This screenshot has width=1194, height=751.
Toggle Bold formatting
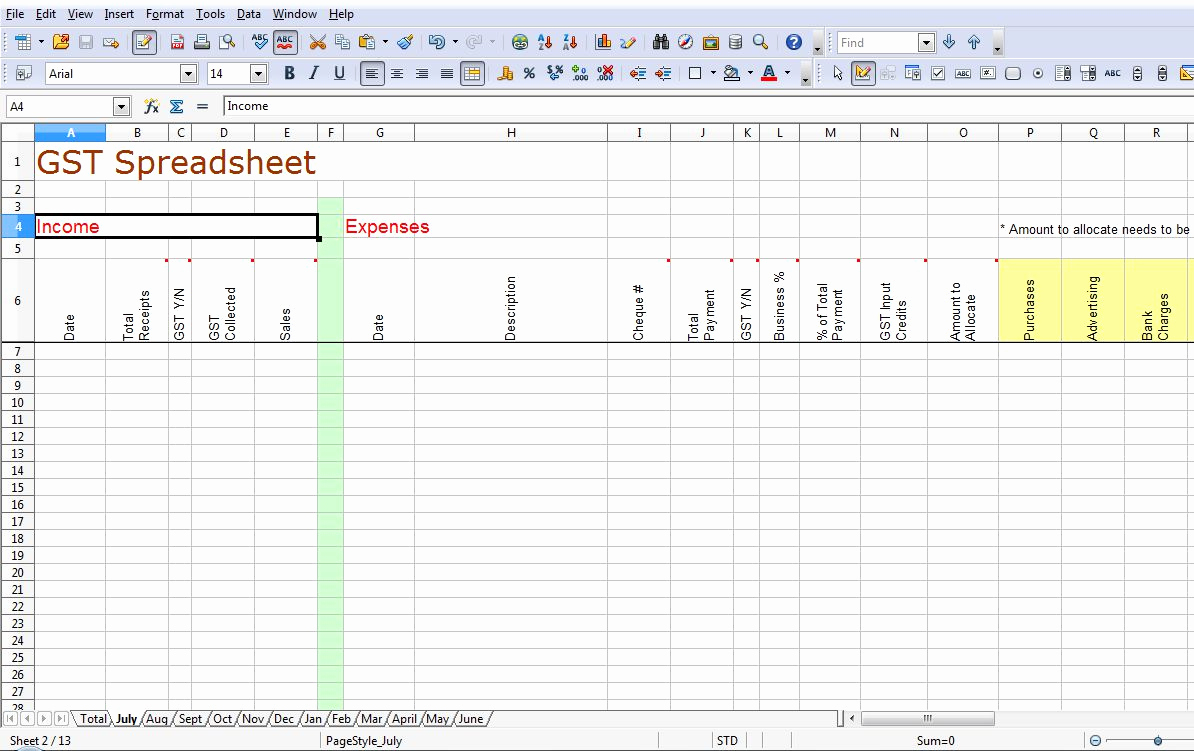point(289,73)
